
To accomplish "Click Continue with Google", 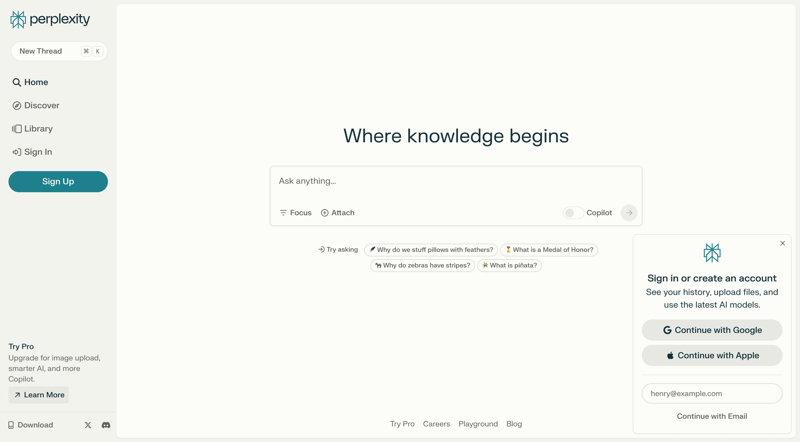I will pos(712,330).
